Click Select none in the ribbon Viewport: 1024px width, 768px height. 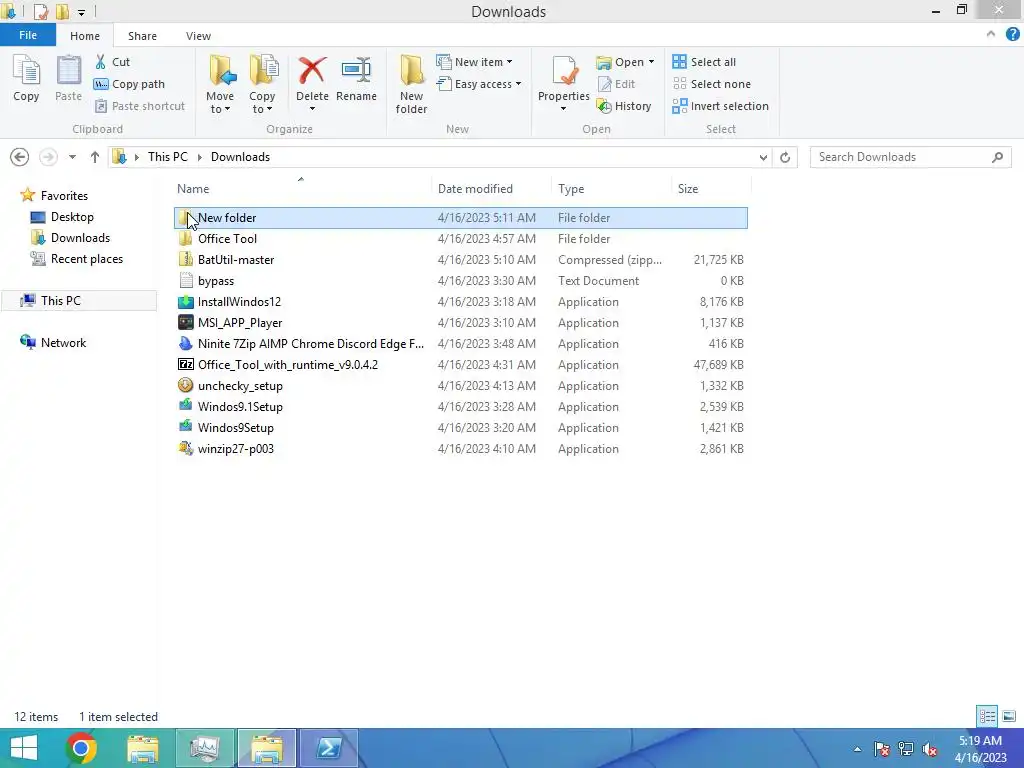(712, 84)
